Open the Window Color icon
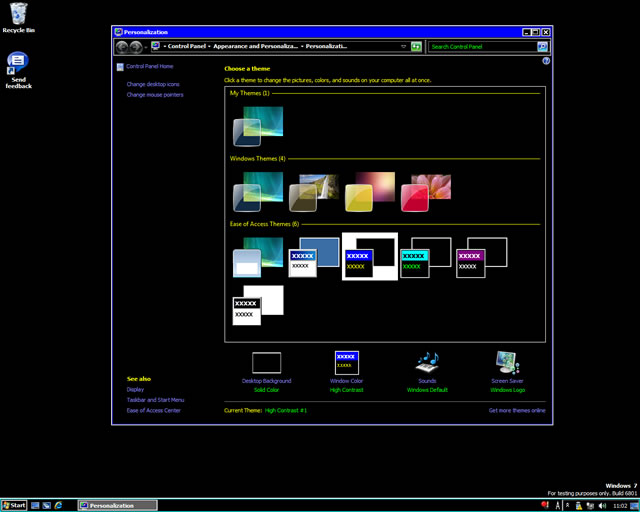The image size is (640, 512). pyautogui.click(x=347, y=363)
